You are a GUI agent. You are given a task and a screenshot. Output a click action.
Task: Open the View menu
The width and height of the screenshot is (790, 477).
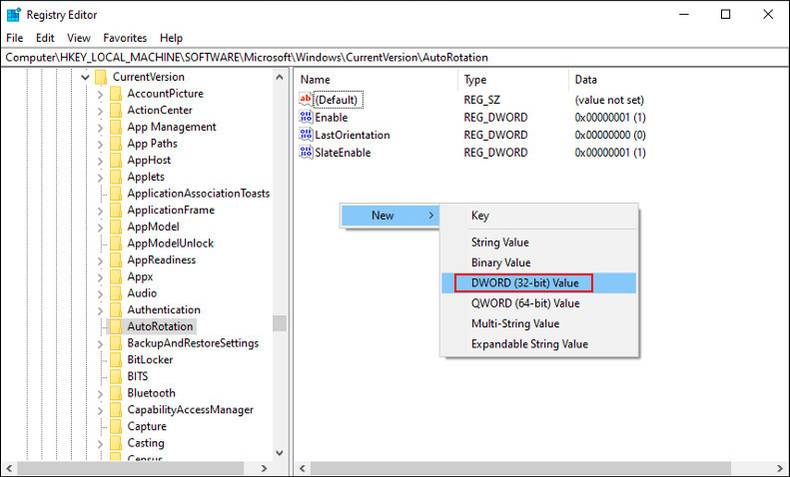pos(79,38)
